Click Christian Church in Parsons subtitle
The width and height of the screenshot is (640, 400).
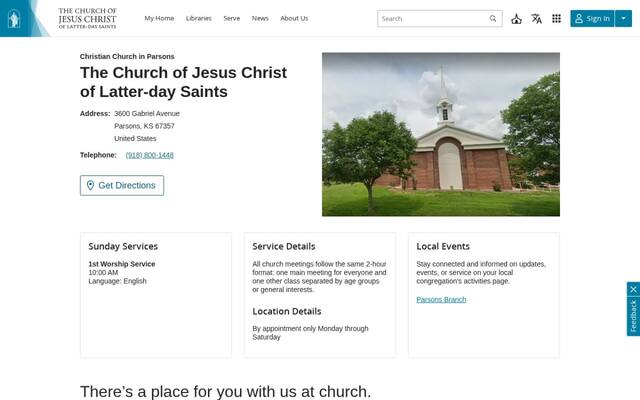point(127,56)
